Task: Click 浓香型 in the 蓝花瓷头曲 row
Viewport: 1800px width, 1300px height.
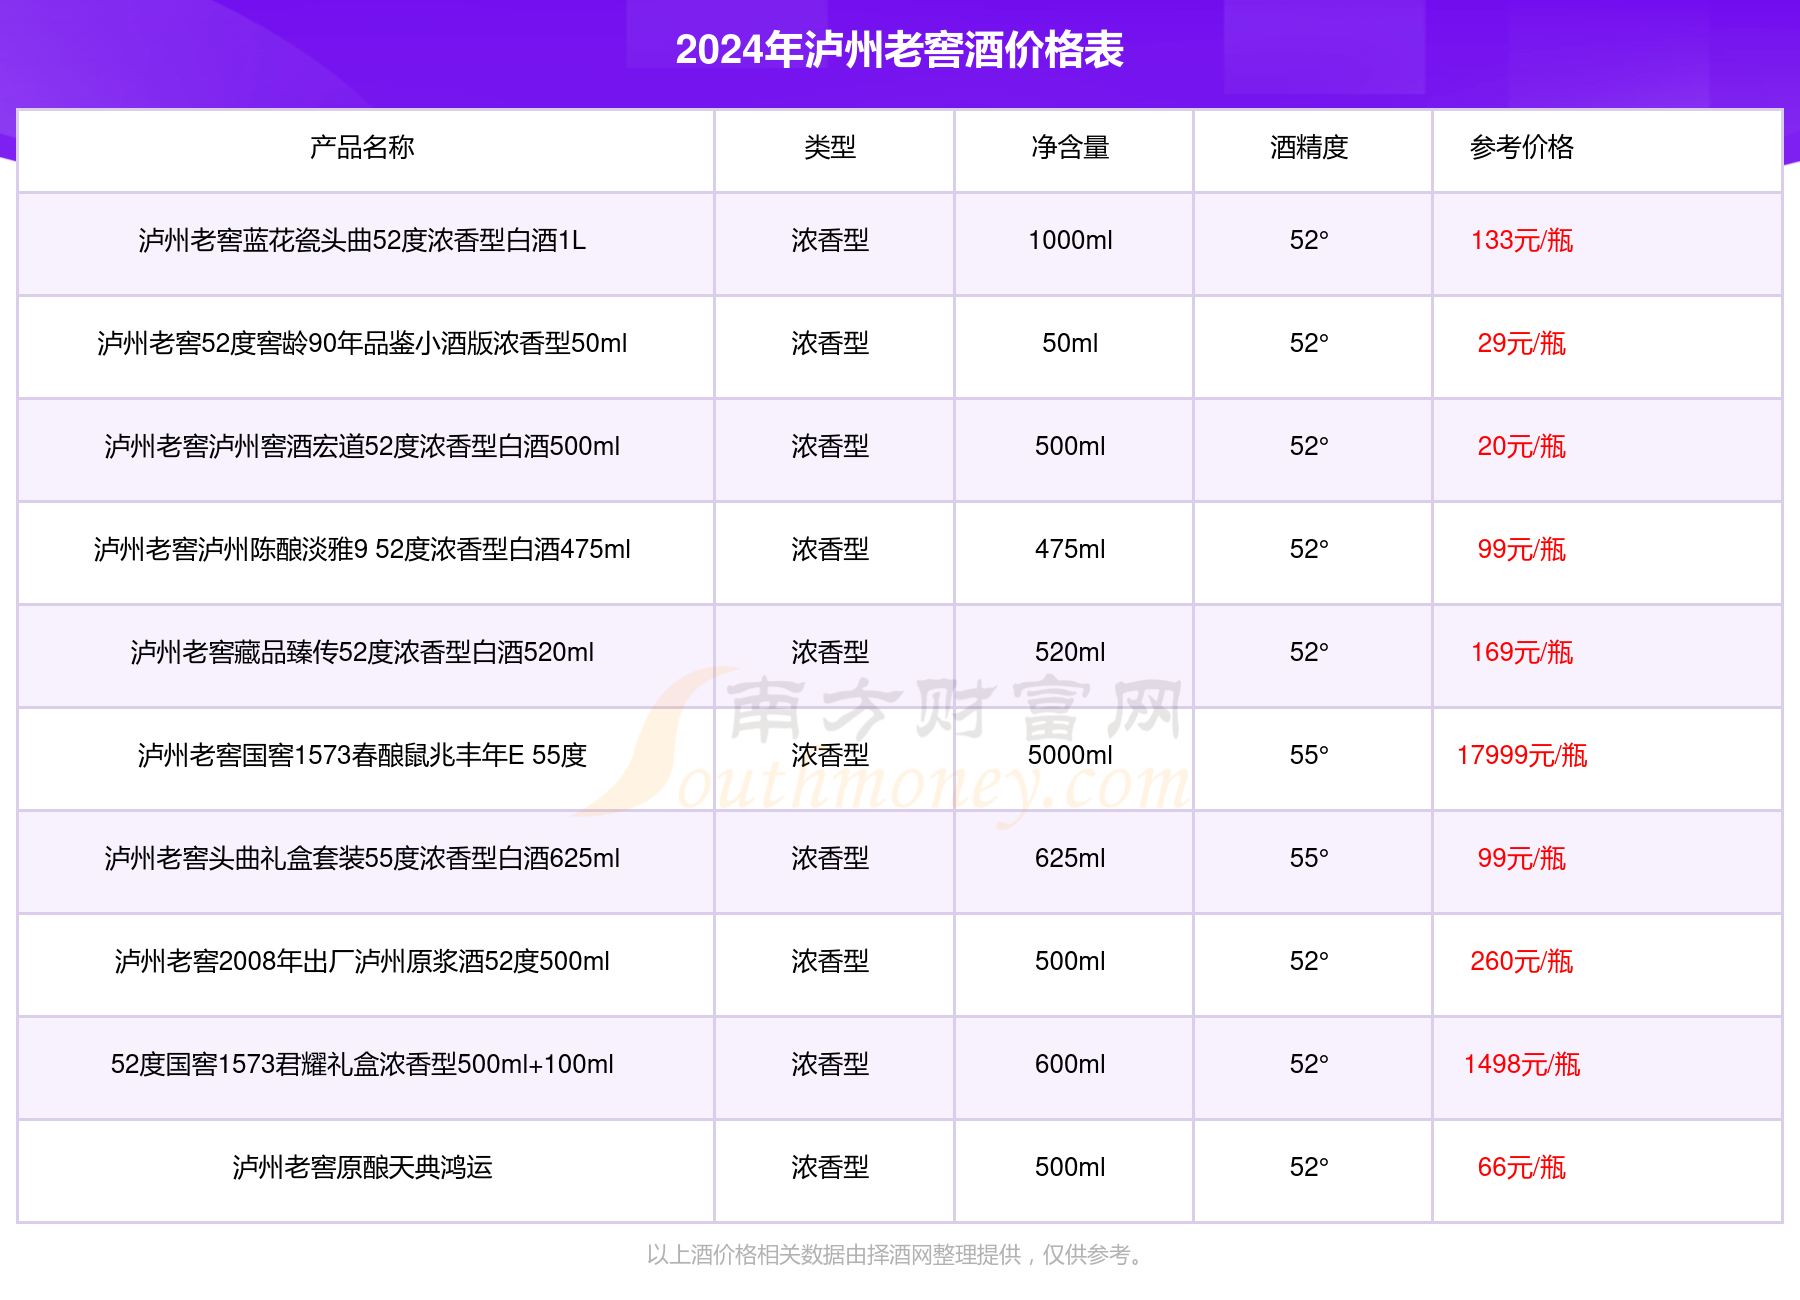Action: (830, 241)
